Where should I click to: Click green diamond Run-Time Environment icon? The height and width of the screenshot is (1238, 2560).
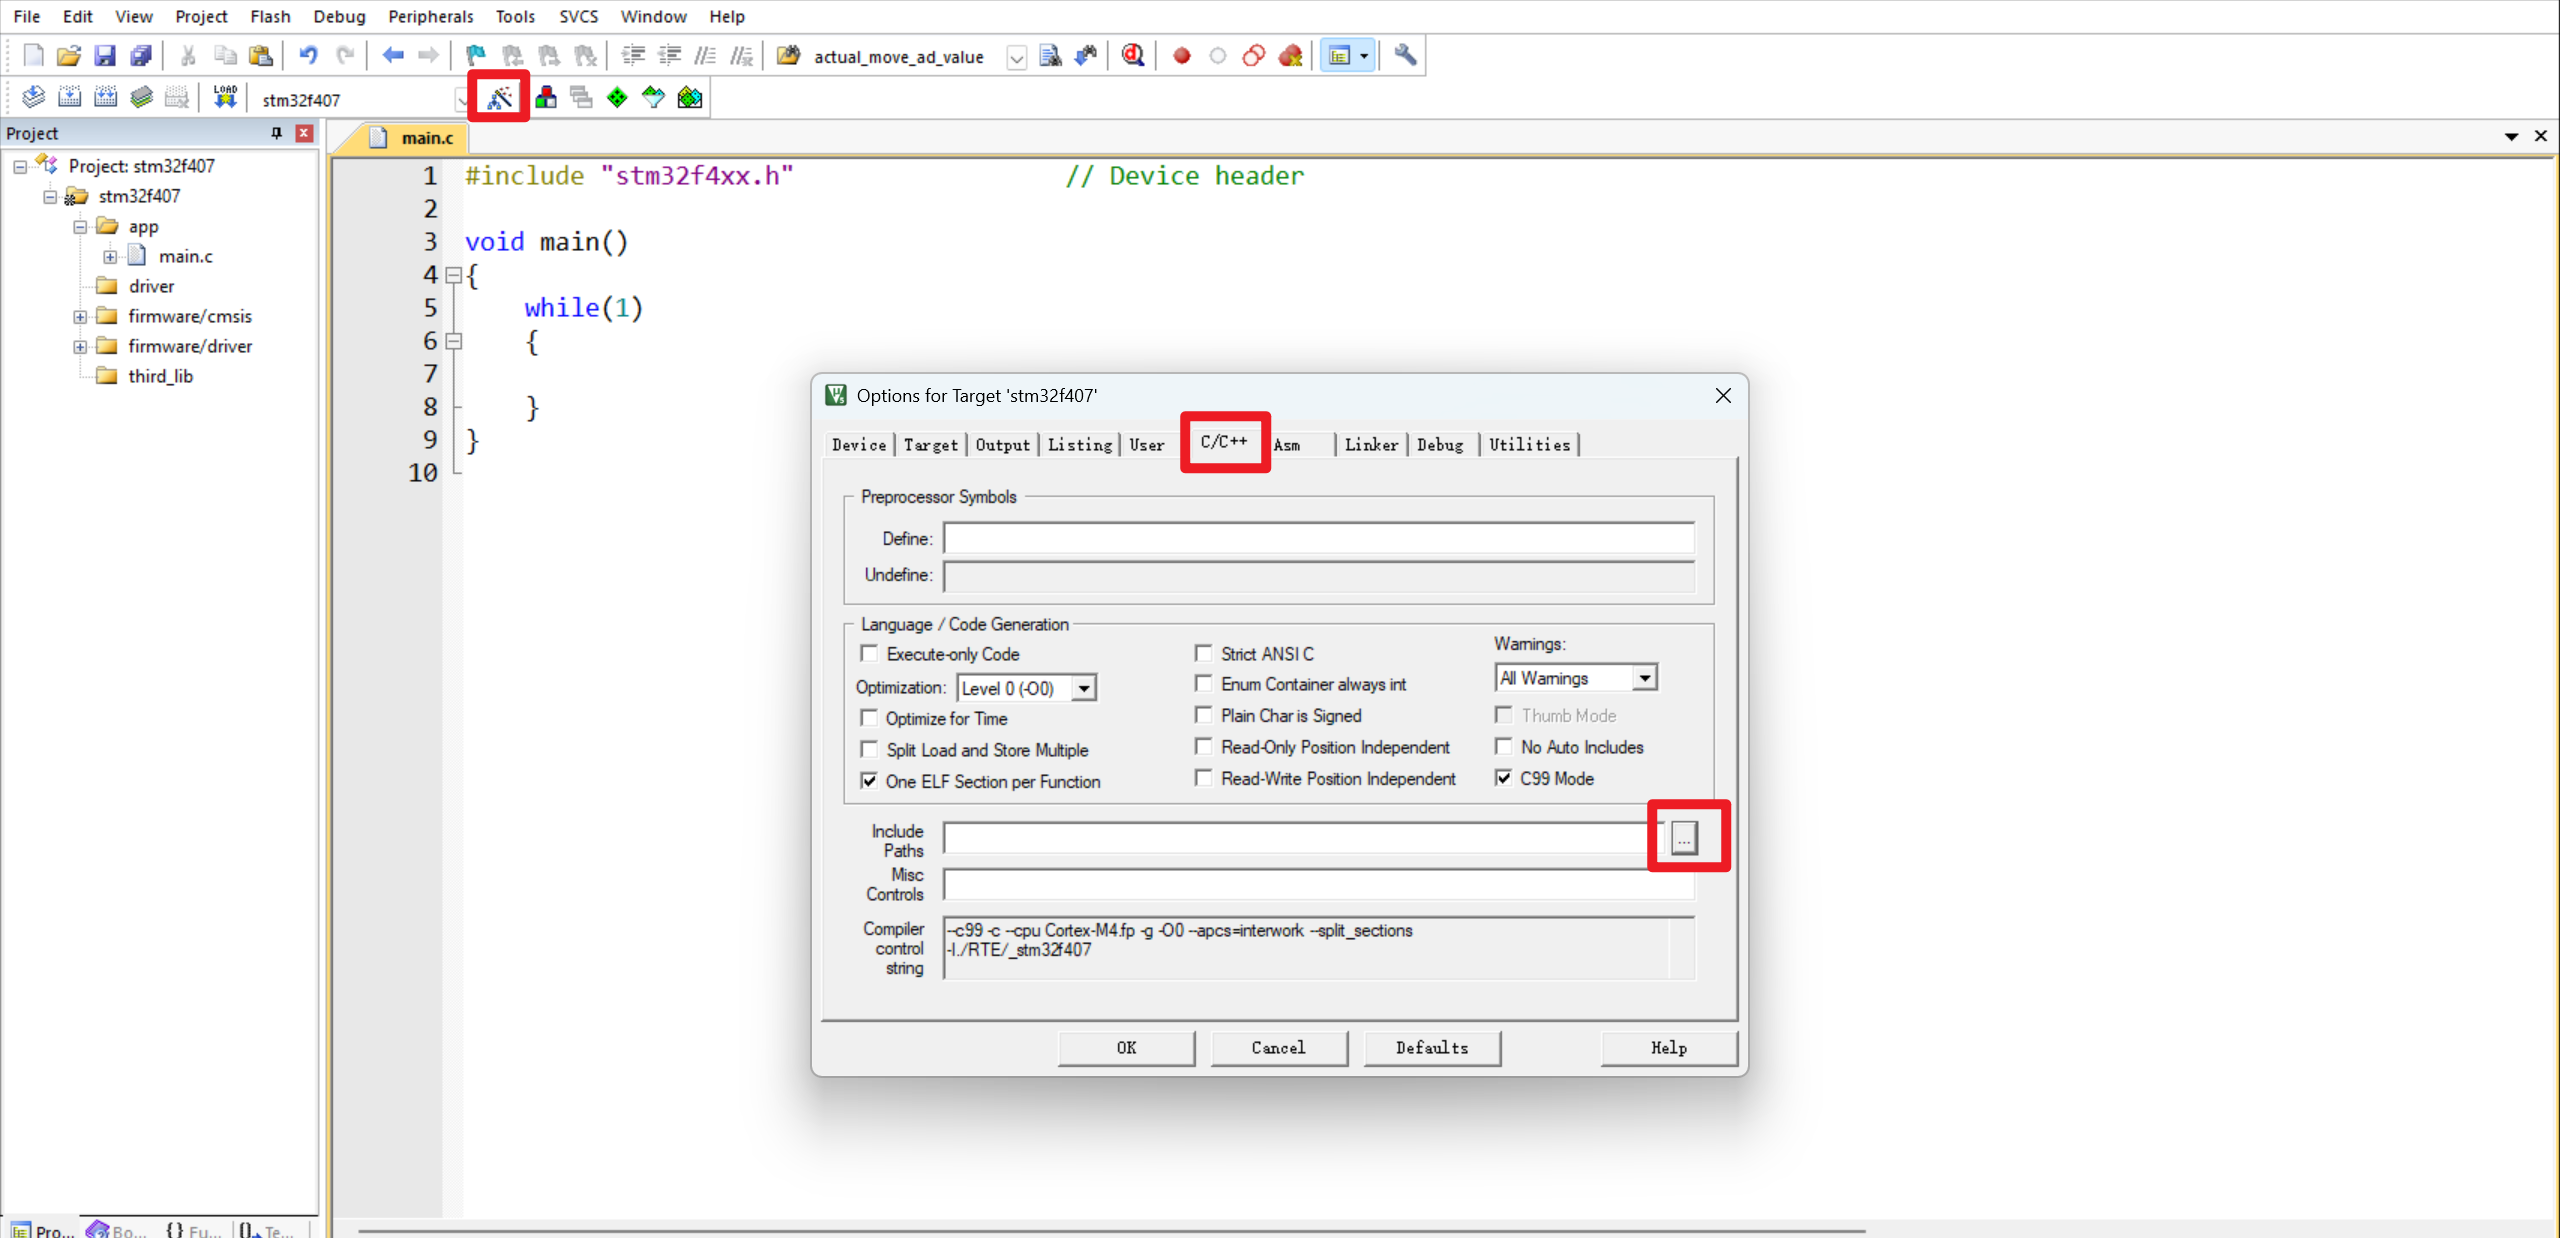click(617, 97)
